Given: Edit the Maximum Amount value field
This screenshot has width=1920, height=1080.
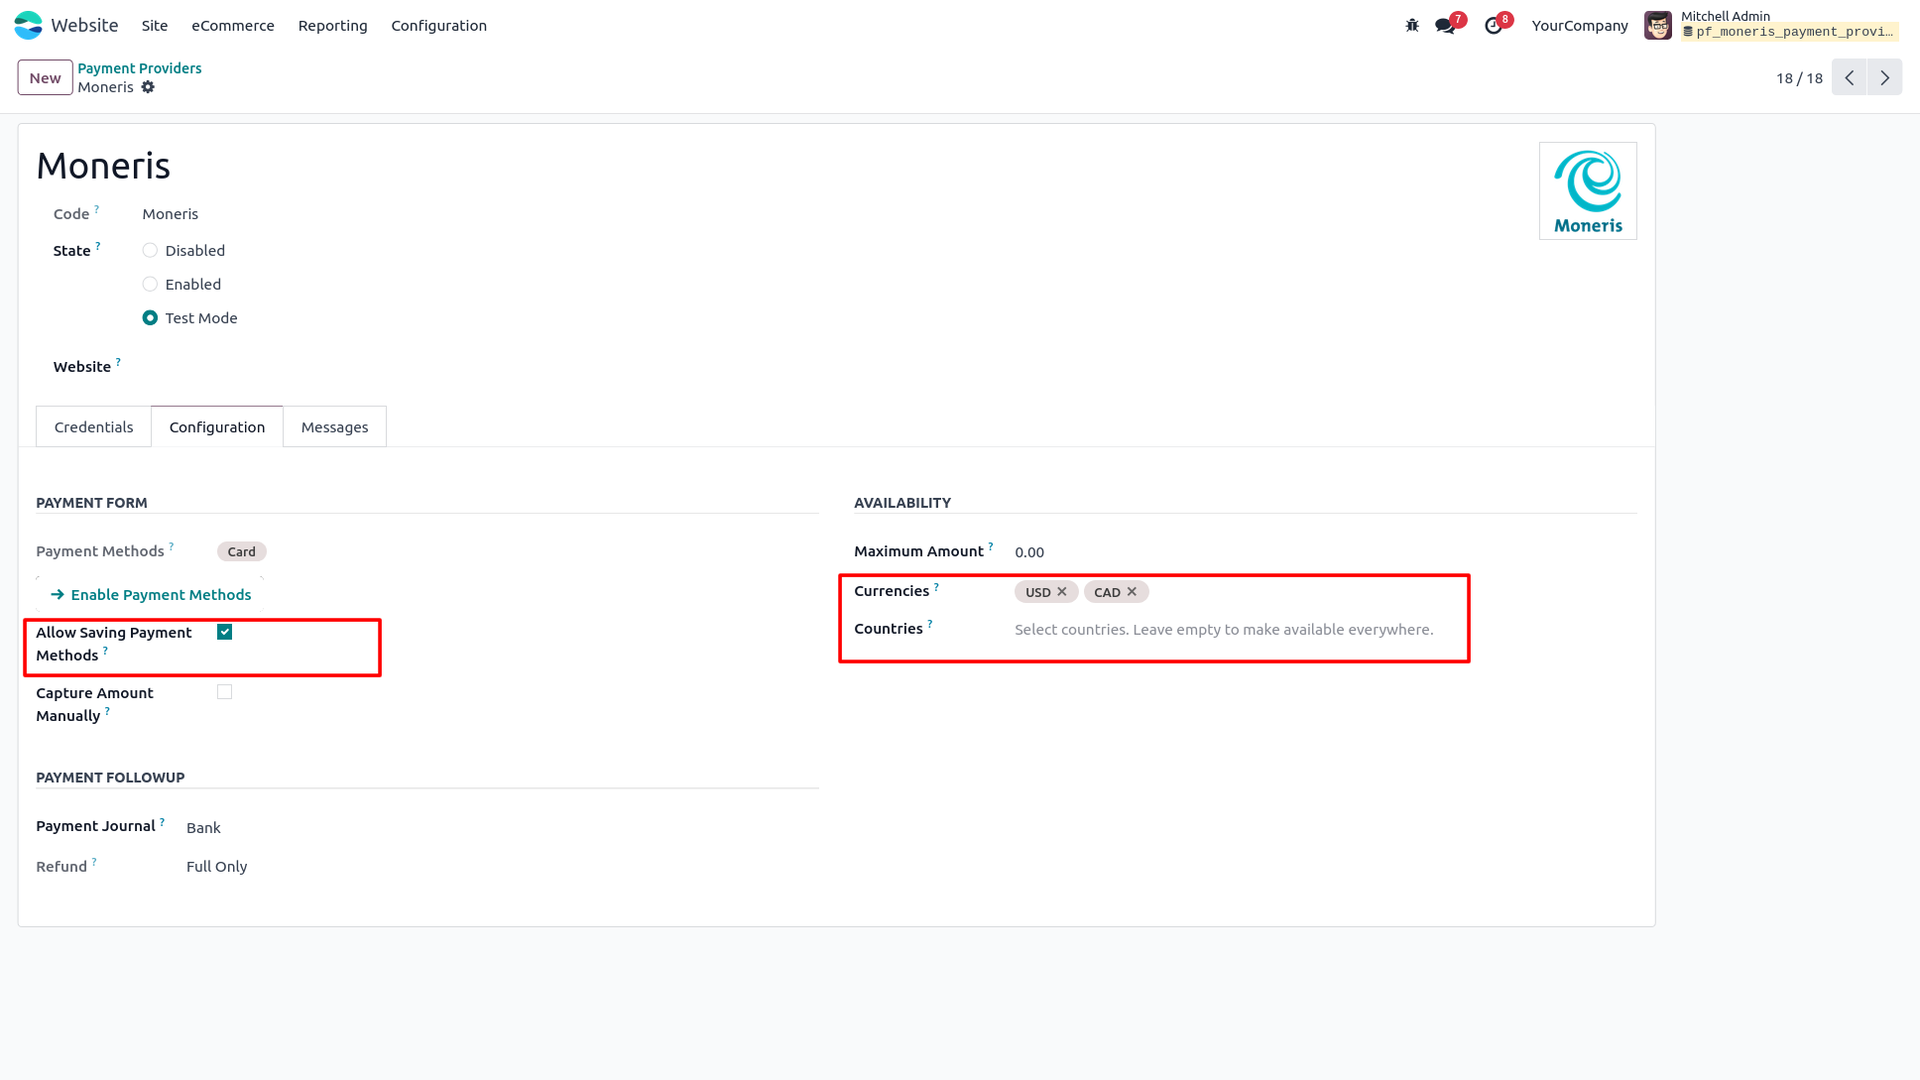Looking at the screenshot, I should (x=1325, y=552).
